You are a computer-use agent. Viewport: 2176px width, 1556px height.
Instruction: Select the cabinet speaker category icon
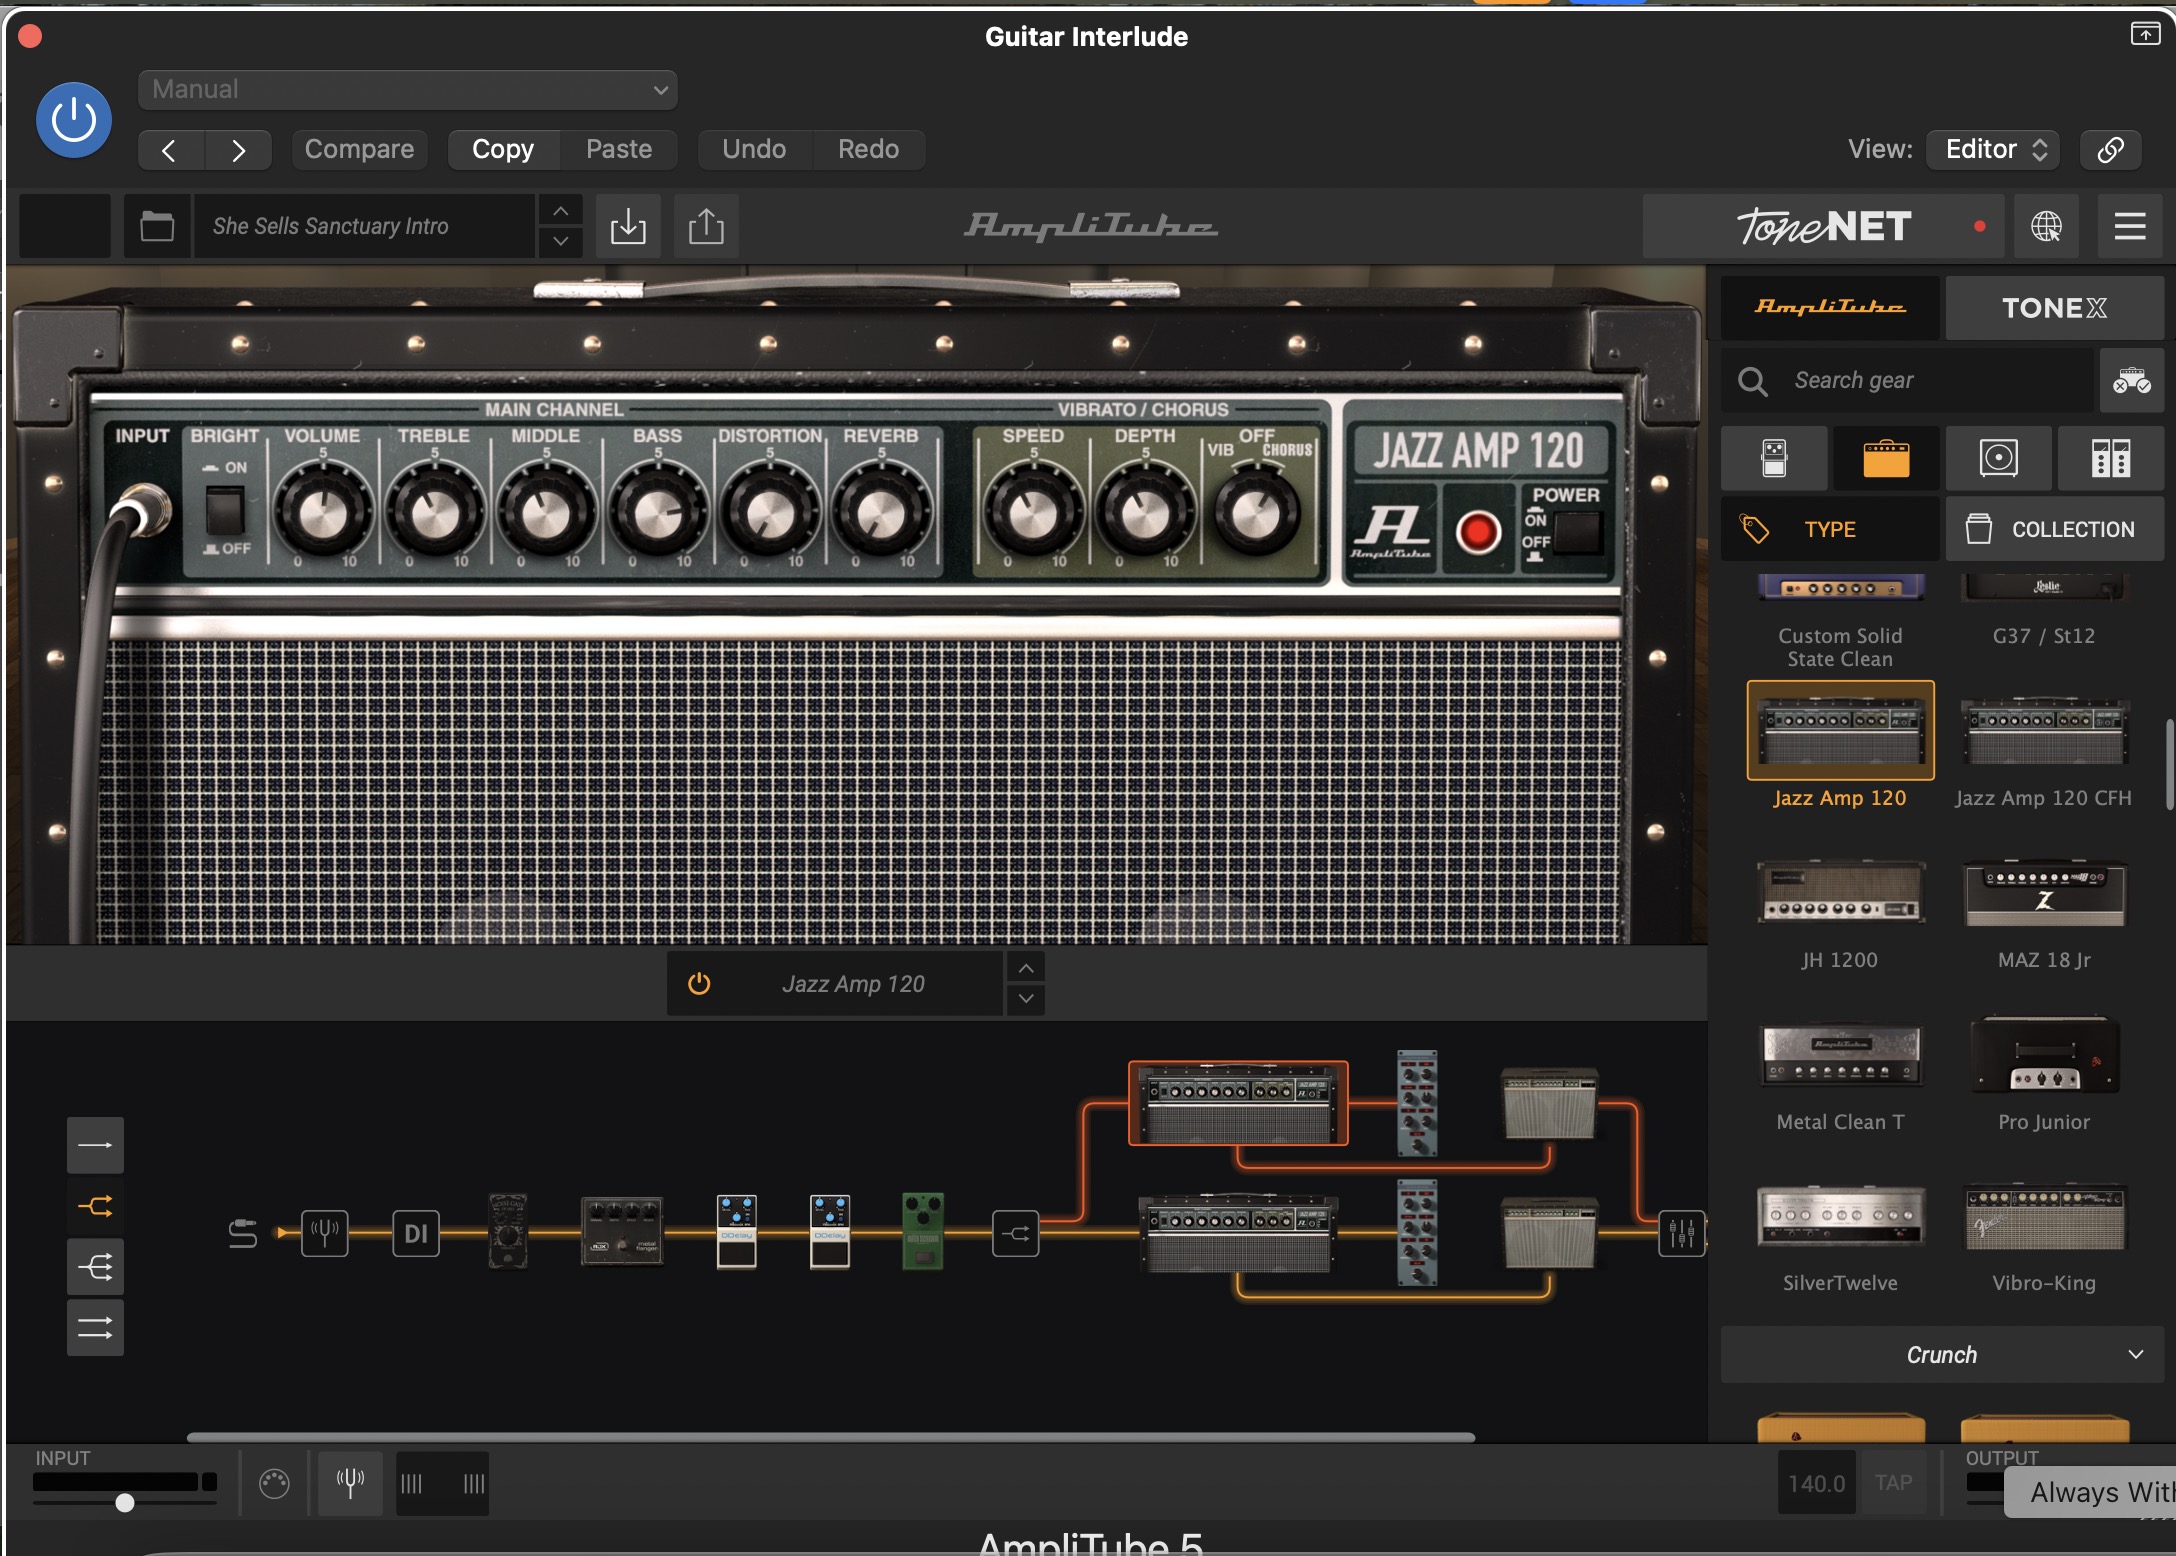tap(1998, 458)
